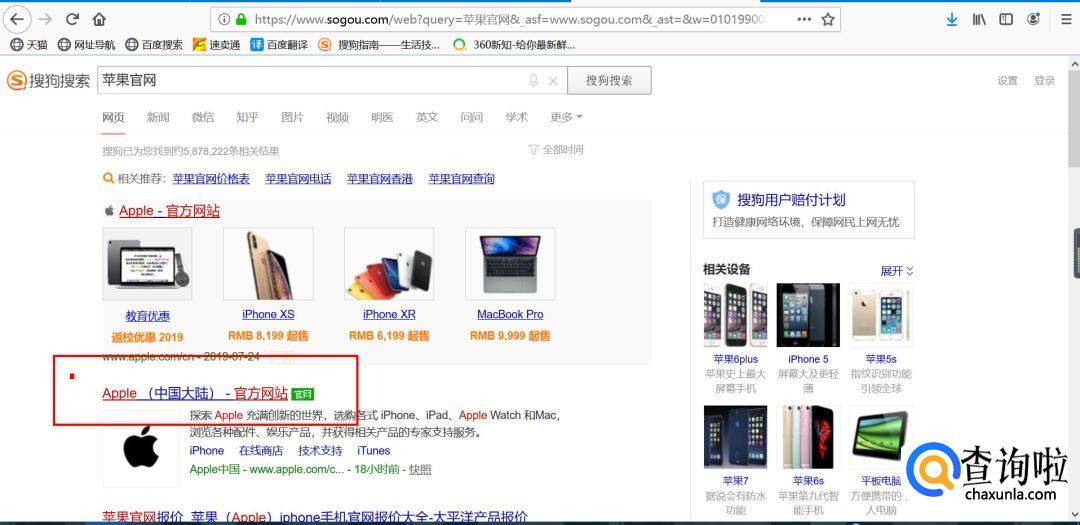Open related search 苹果官网香港
This screenshot has height=525, width=1080.
380,178
